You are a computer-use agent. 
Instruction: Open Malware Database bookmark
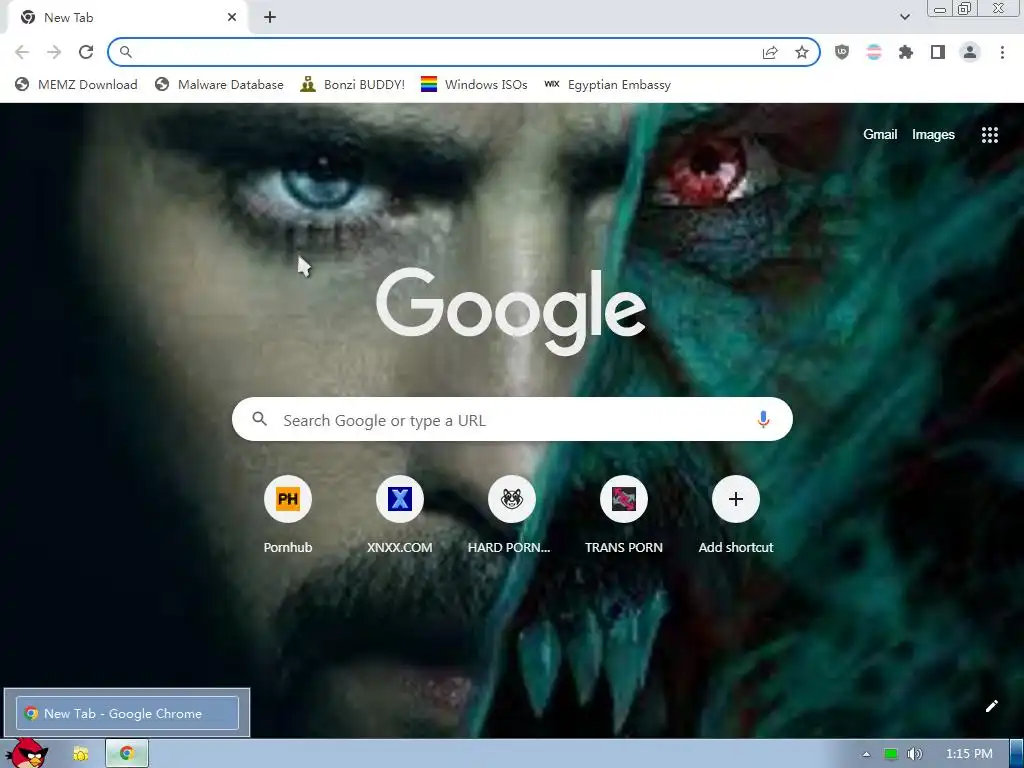(x=219, y=84)
